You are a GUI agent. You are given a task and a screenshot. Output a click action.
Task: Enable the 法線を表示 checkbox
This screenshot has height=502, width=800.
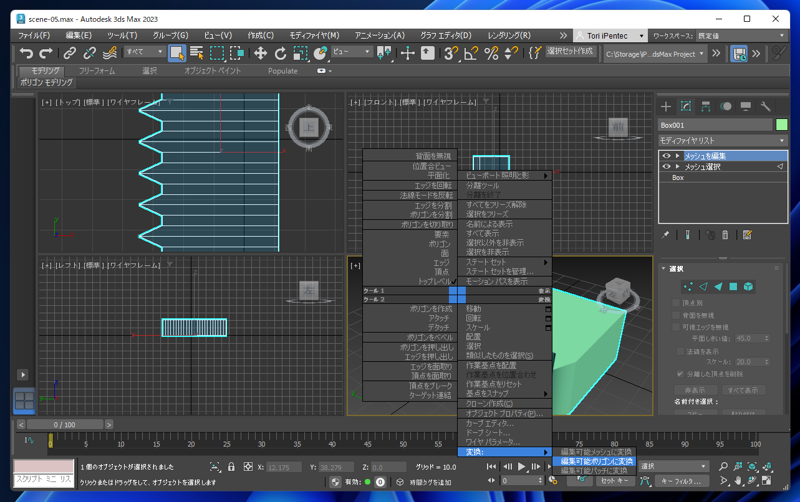coord(680,352)
